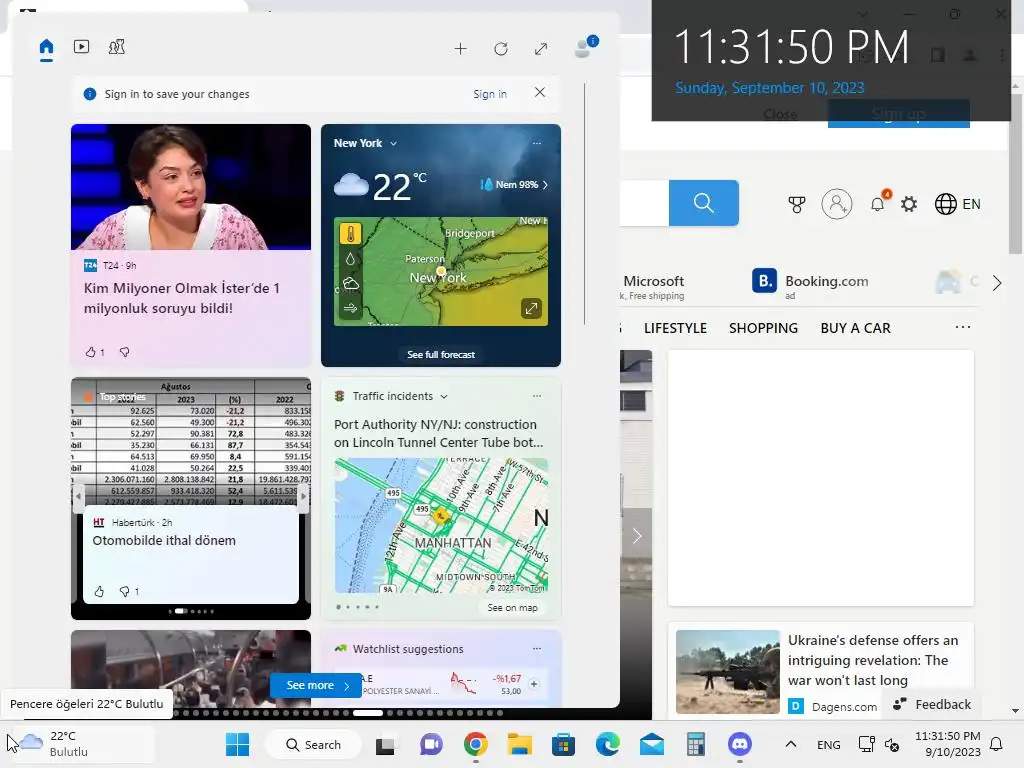This screenshot has height=768, width=1024.
Task: Open weather widget more options menu
Action: click(x=537, y=143)
